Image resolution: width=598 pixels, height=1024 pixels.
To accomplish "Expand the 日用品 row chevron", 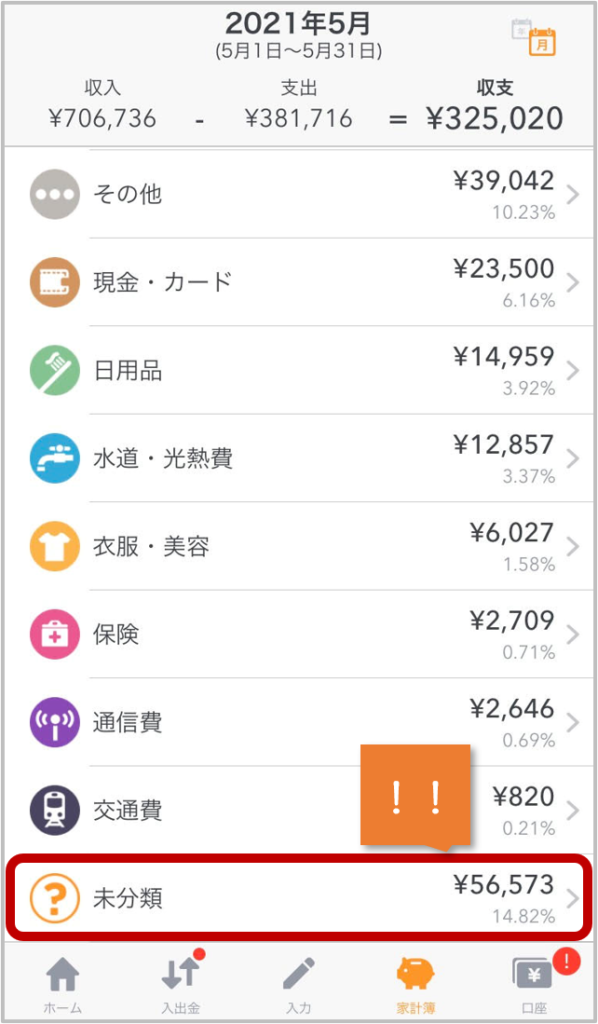I will point(573,371).
